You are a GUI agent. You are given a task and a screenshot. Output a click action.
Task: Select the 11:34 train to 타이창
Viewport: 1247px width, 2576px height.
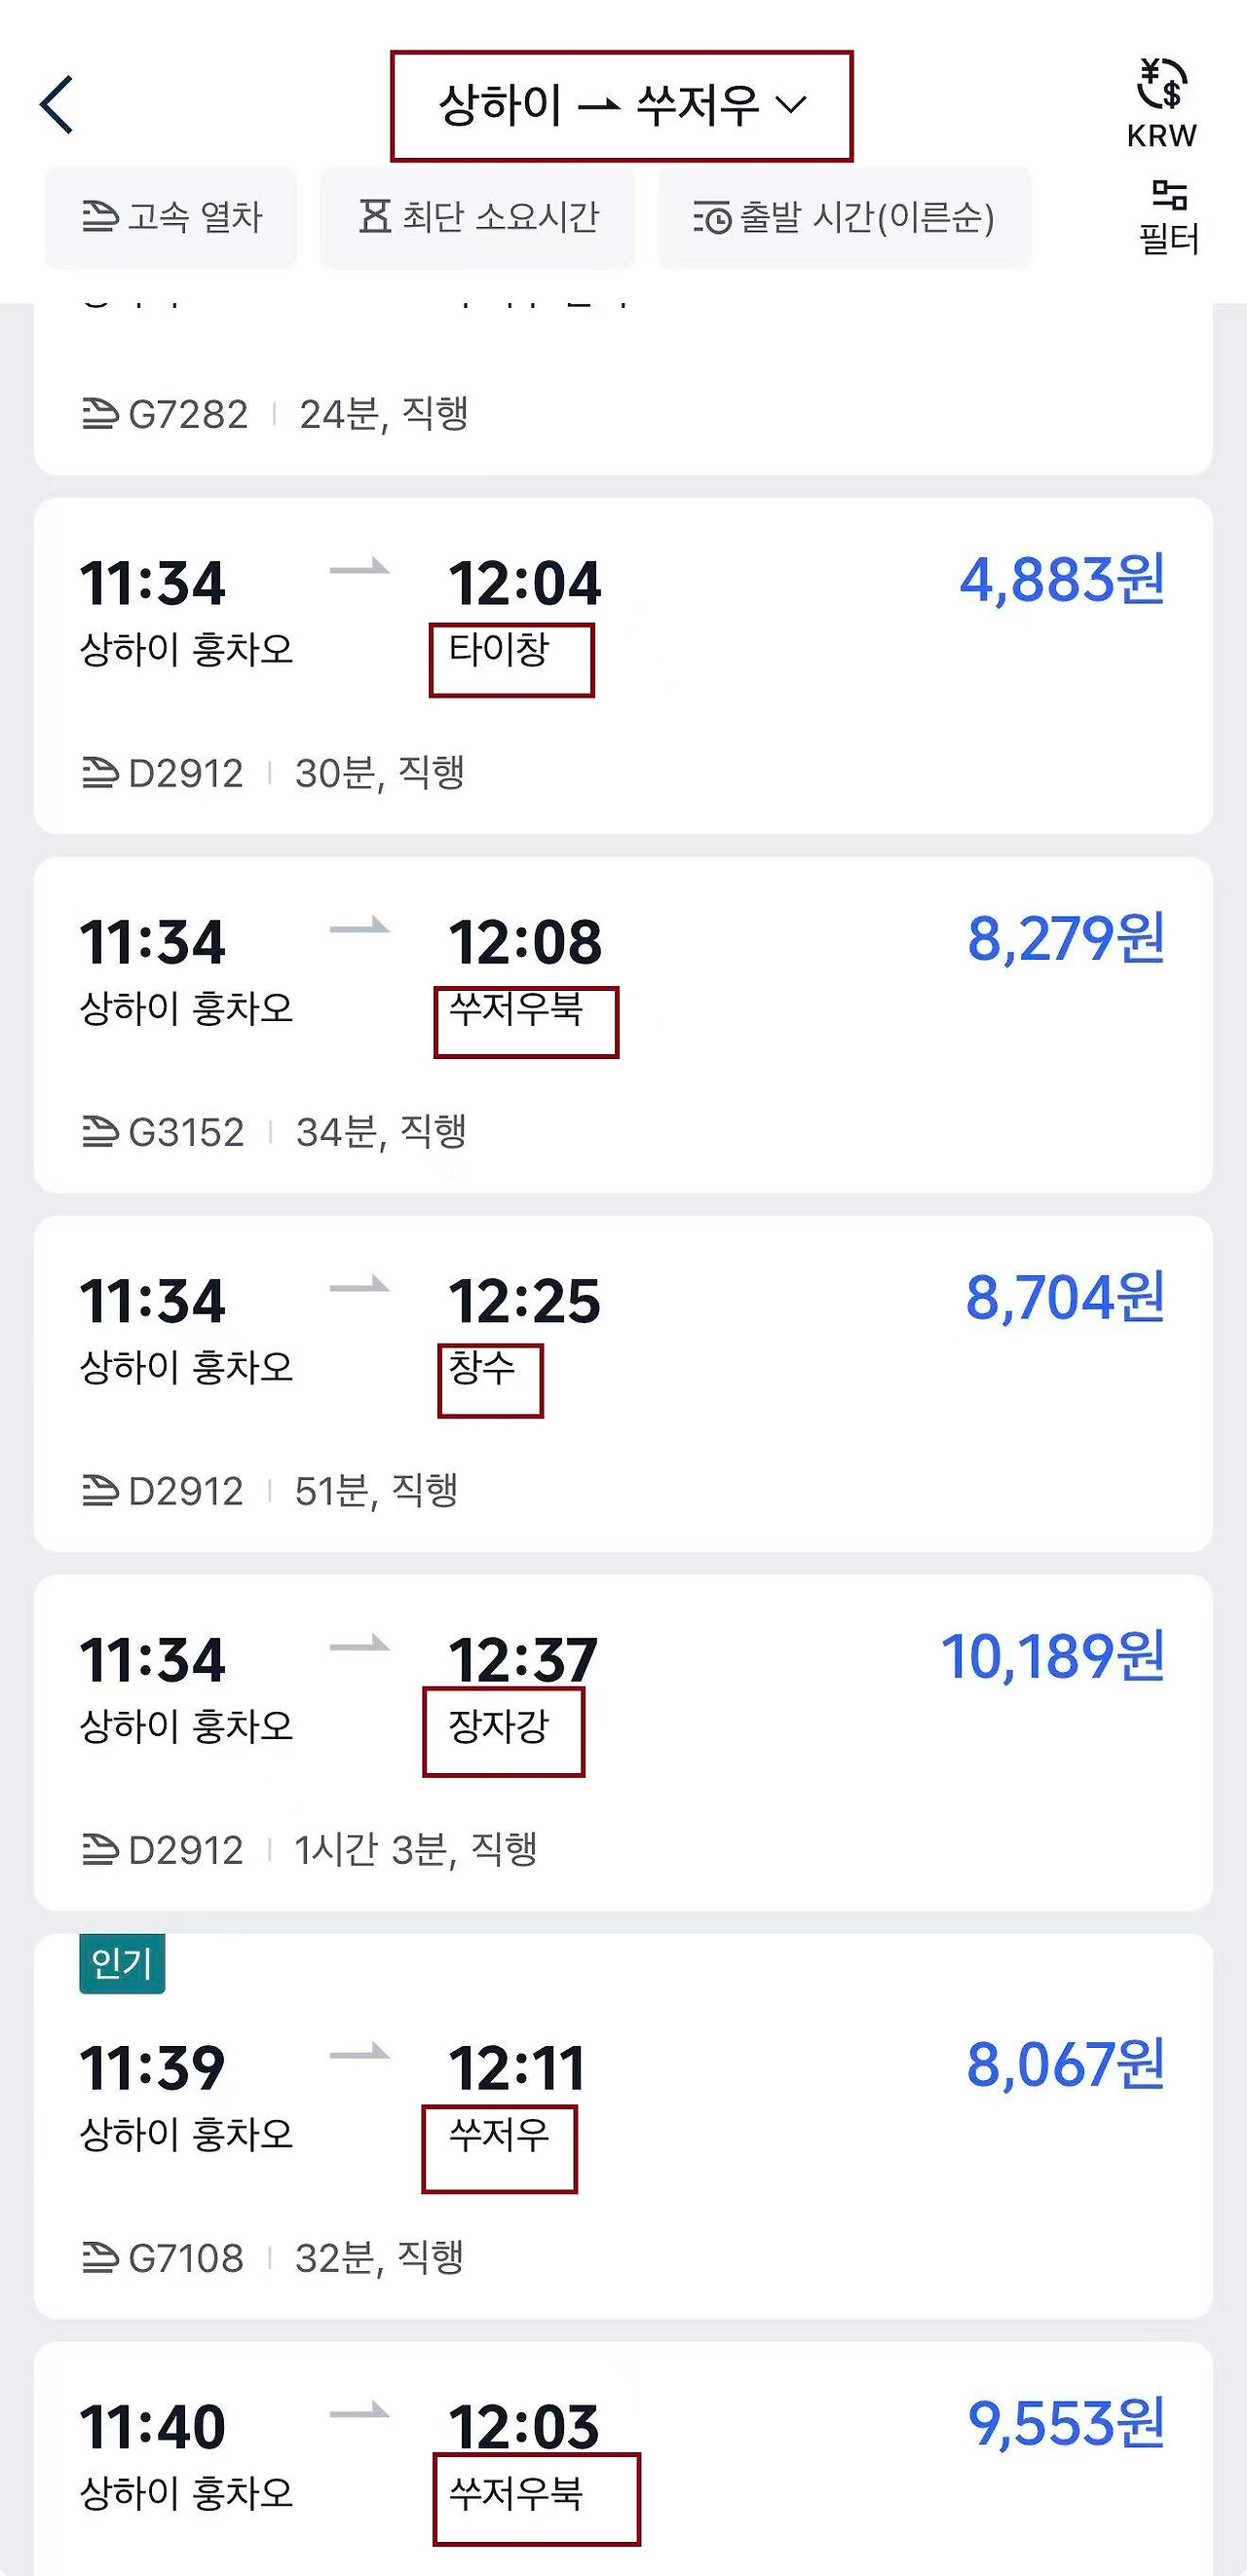(623, 665)
